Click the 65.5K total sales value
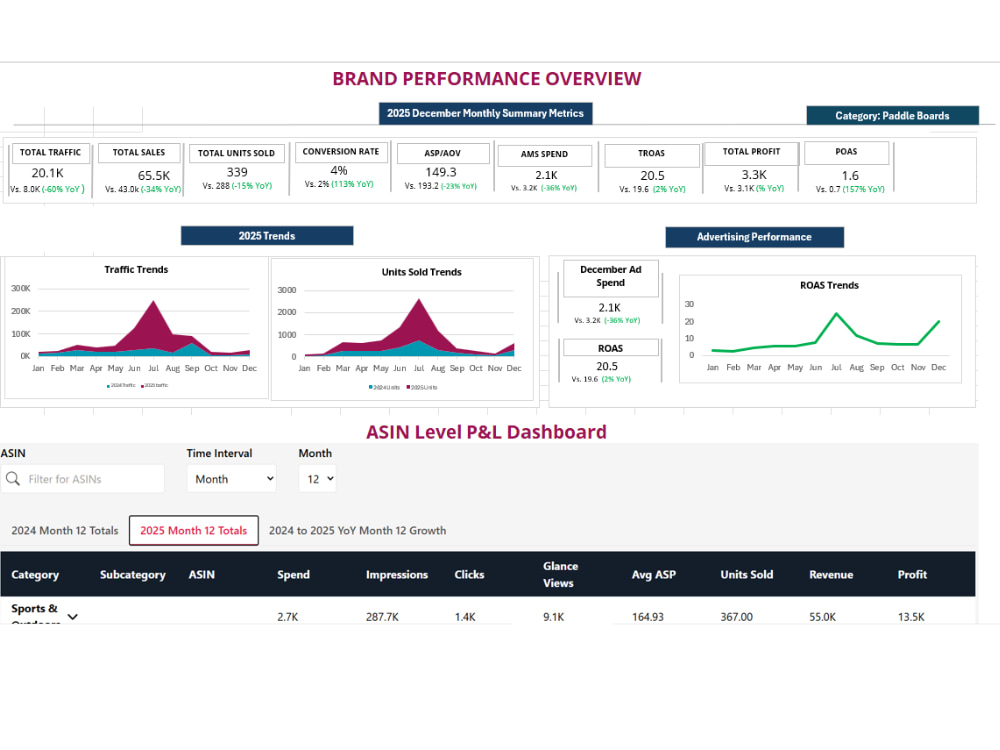Screen dimensions: 1000x750 point(154,175)
